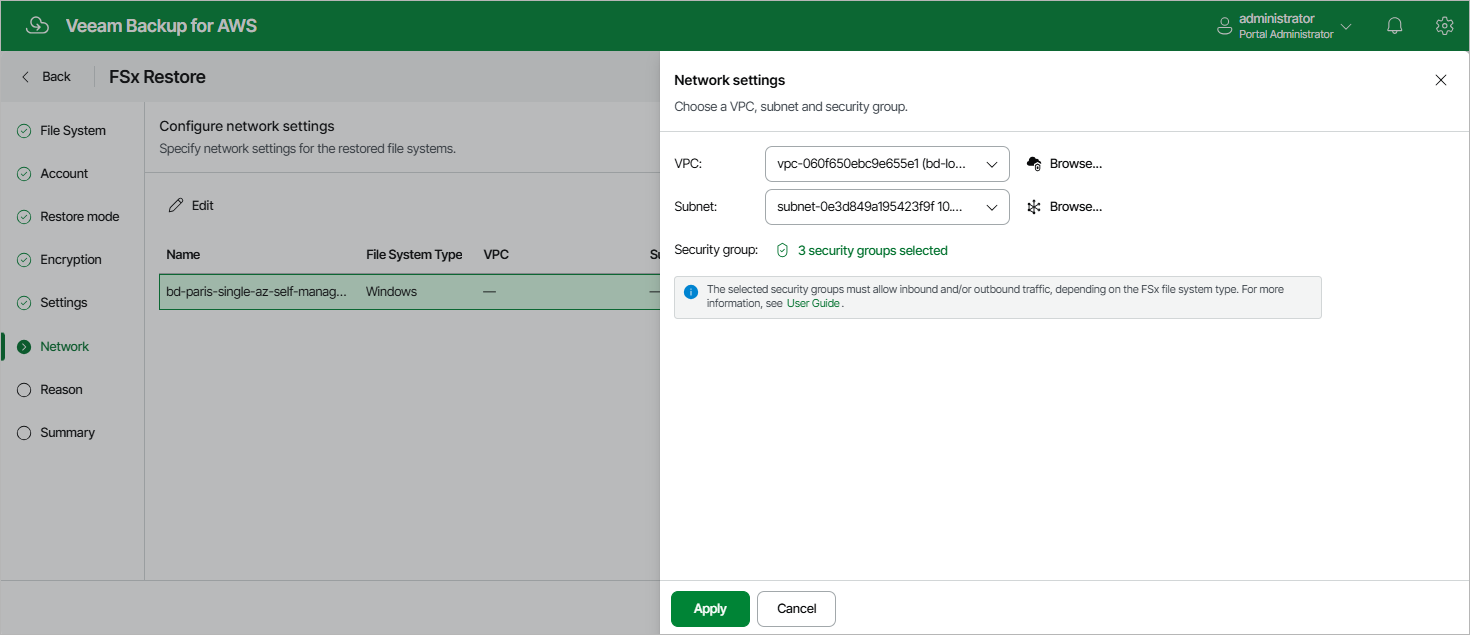Open the 3 security groups selected link

[872, 251]
